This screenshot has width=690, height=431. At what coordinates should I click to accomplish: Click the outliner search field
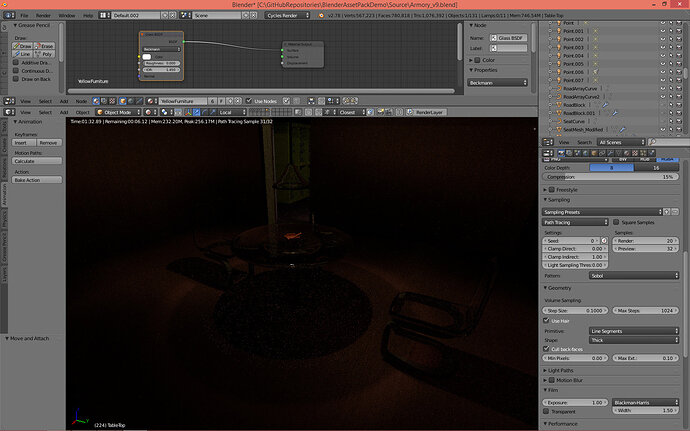[669, 142]
